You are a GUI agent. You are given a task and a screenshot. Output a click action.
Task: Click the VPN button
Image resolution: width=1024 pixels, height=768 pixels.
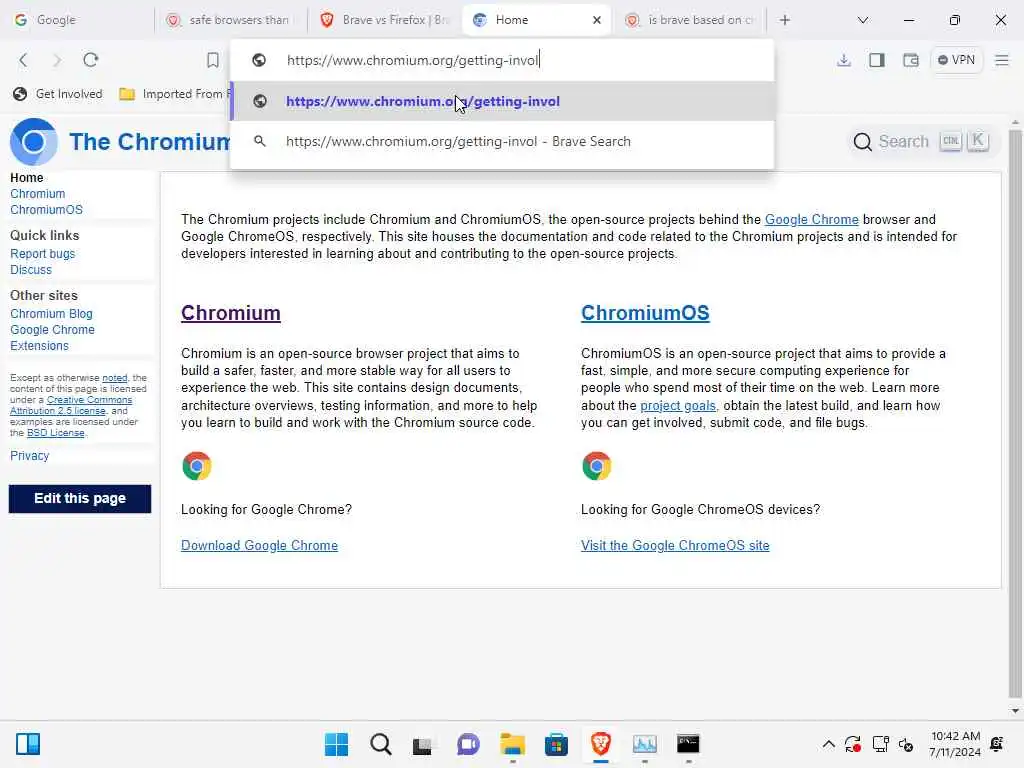coord(956,60)
